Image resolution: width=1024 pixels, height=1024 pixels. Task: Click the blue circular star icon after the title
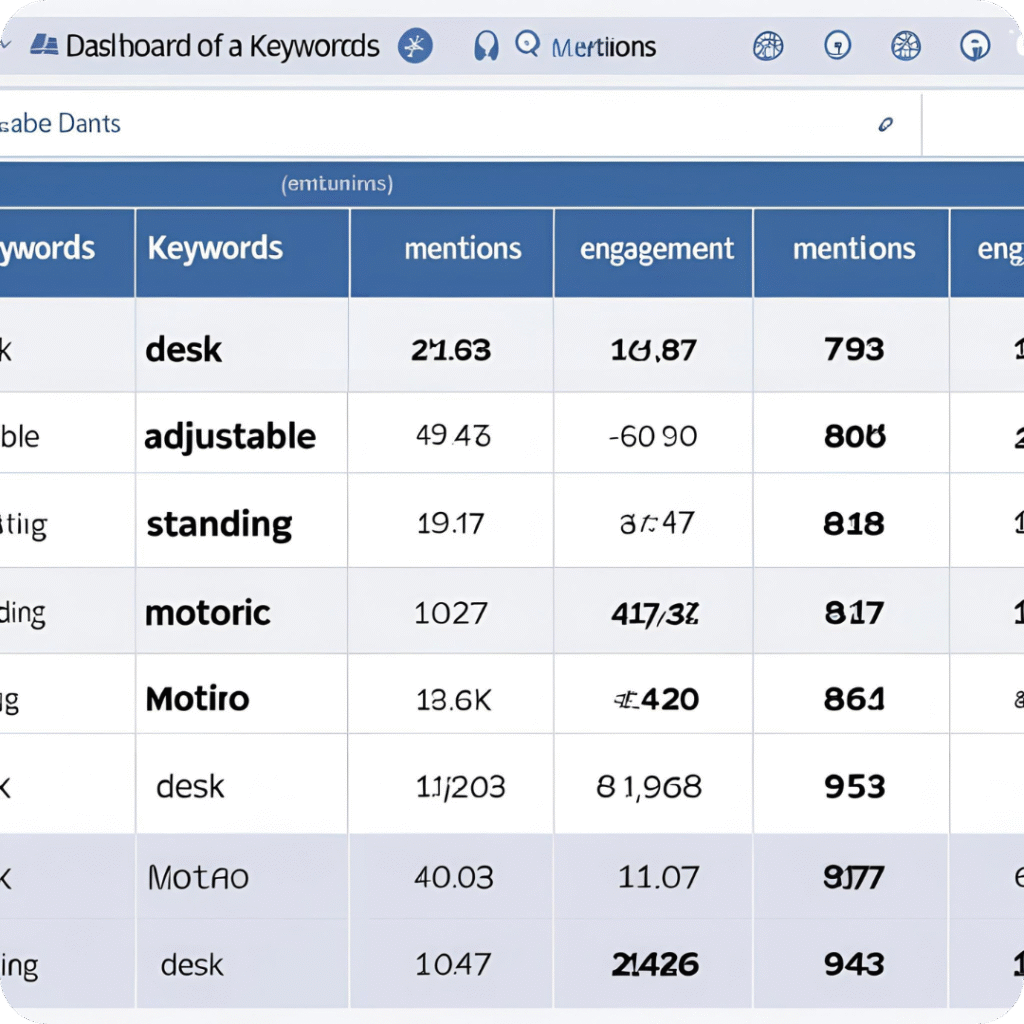click(414, 46)
